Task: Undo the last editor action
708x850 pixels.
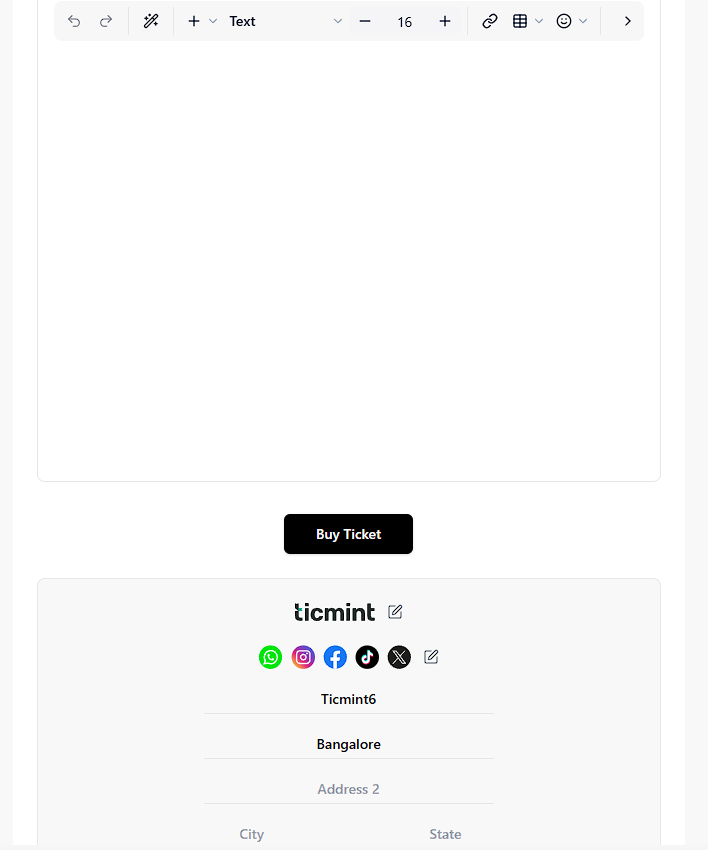Action: (74, 21)
